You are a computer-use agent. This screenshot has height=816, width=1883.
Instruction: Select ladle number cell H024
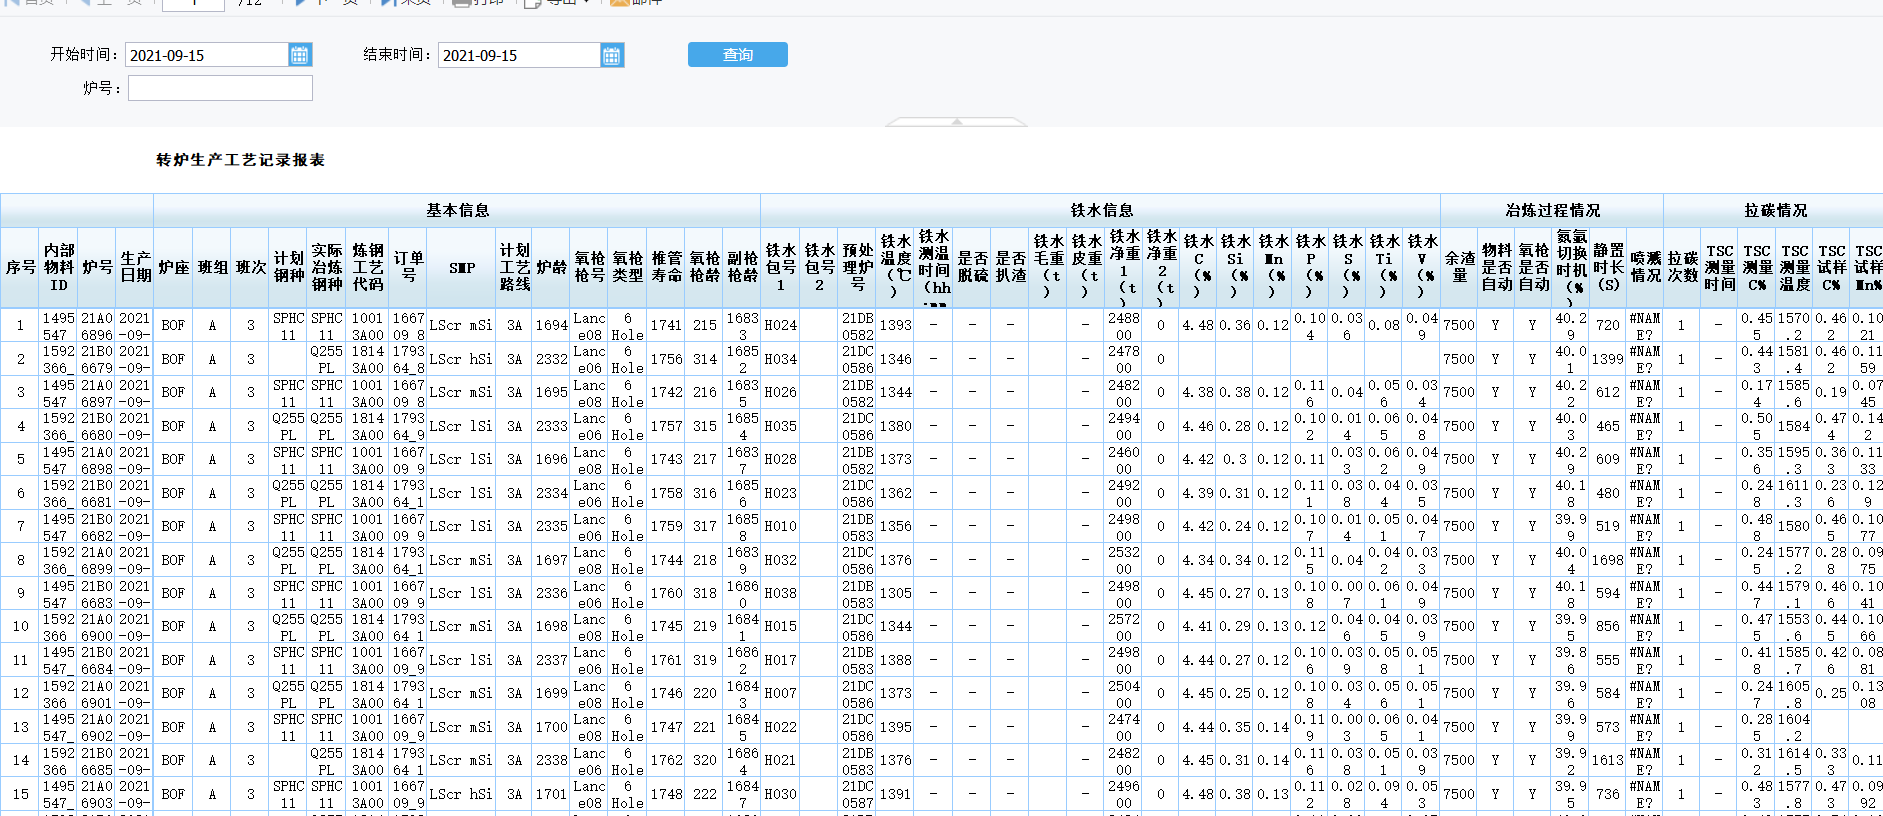click(x=780, y=325)
